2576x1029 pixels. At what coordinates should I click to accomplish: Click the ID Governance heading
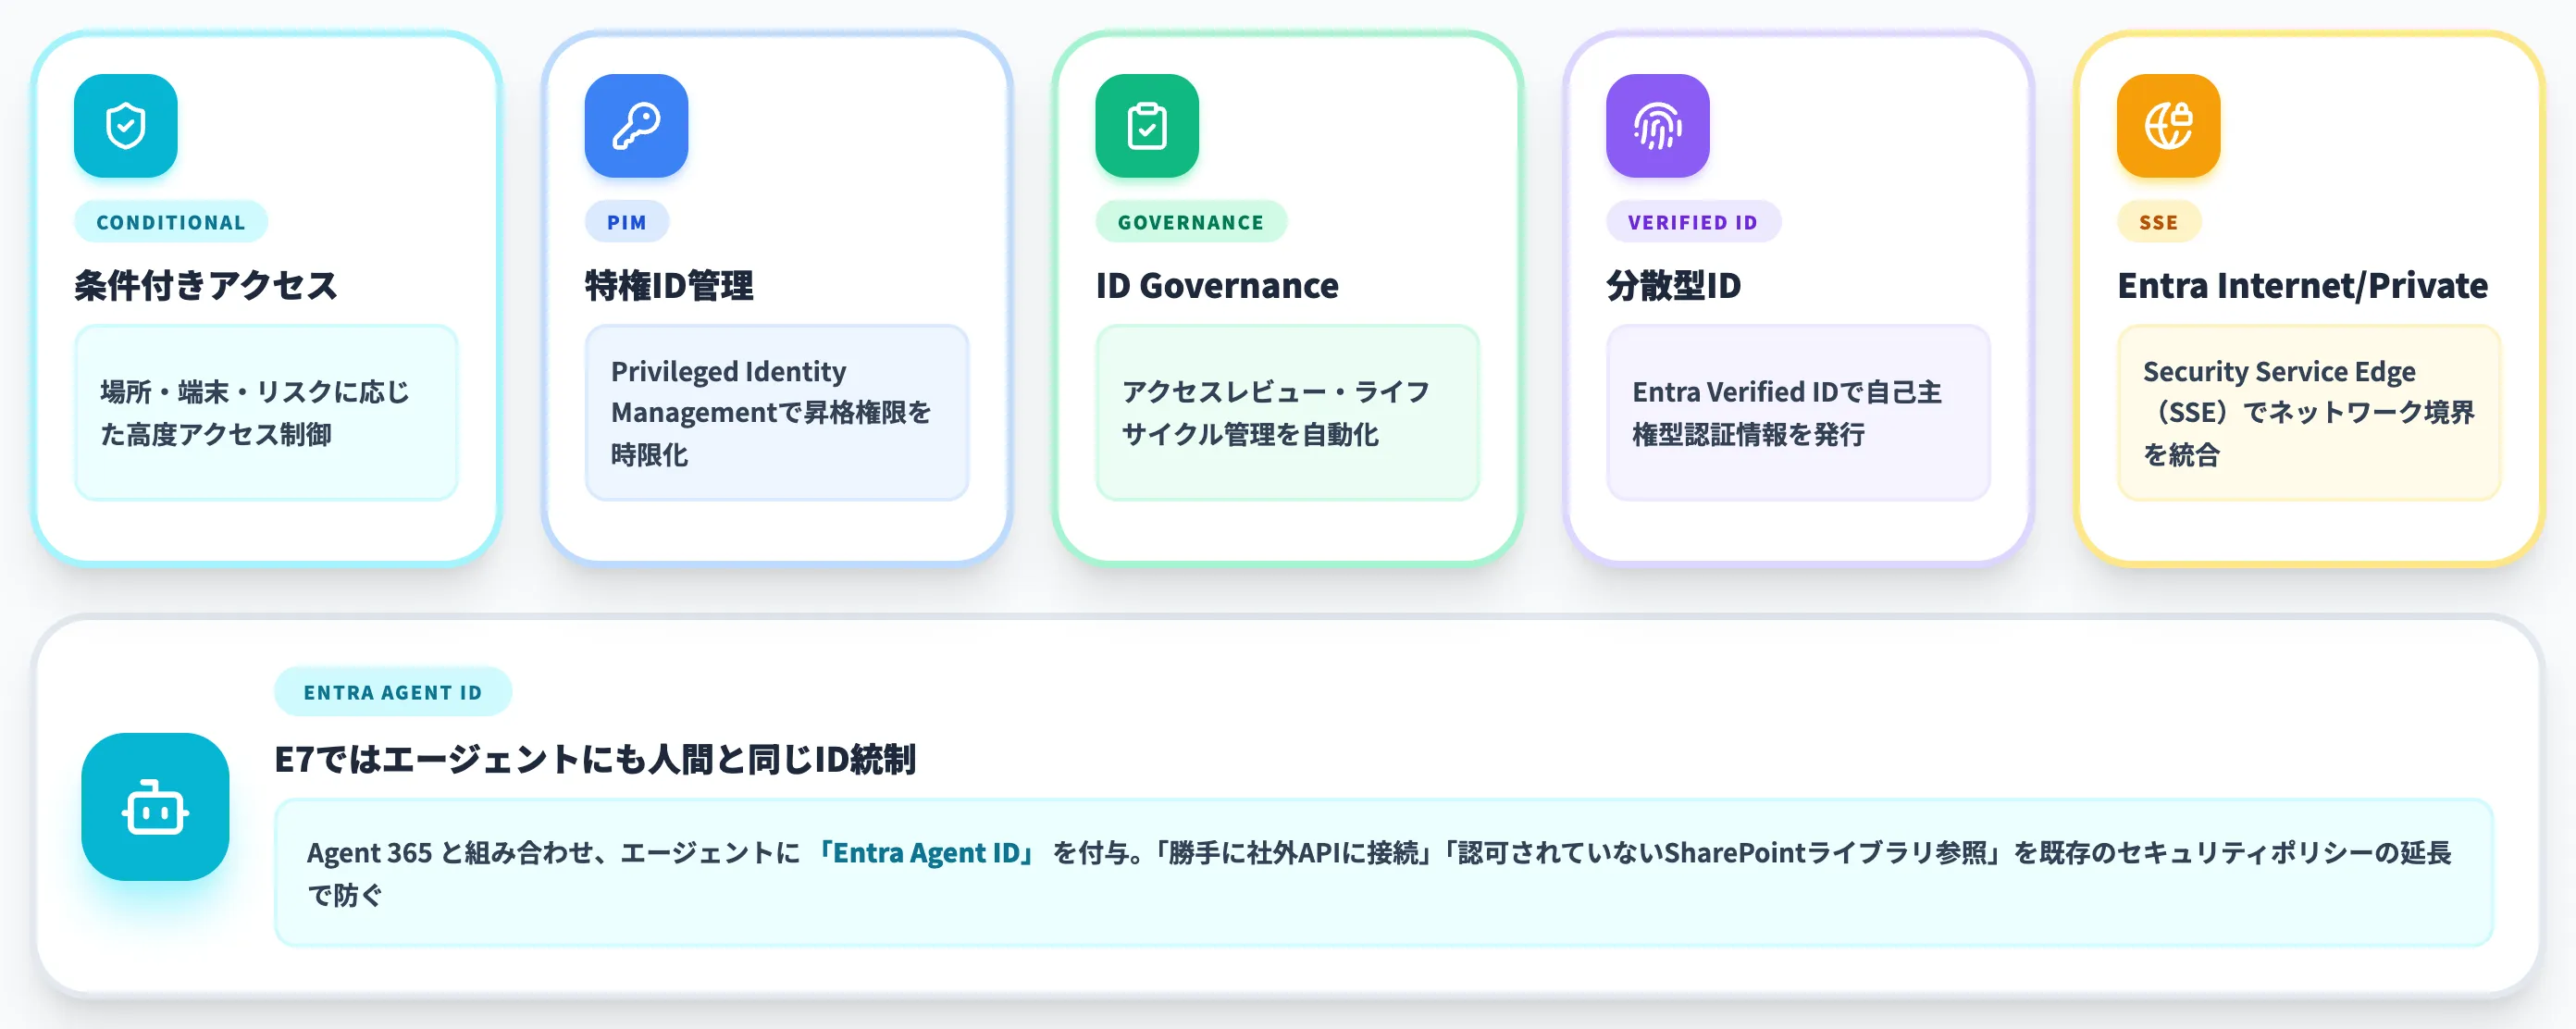[x=1217, y=286]
